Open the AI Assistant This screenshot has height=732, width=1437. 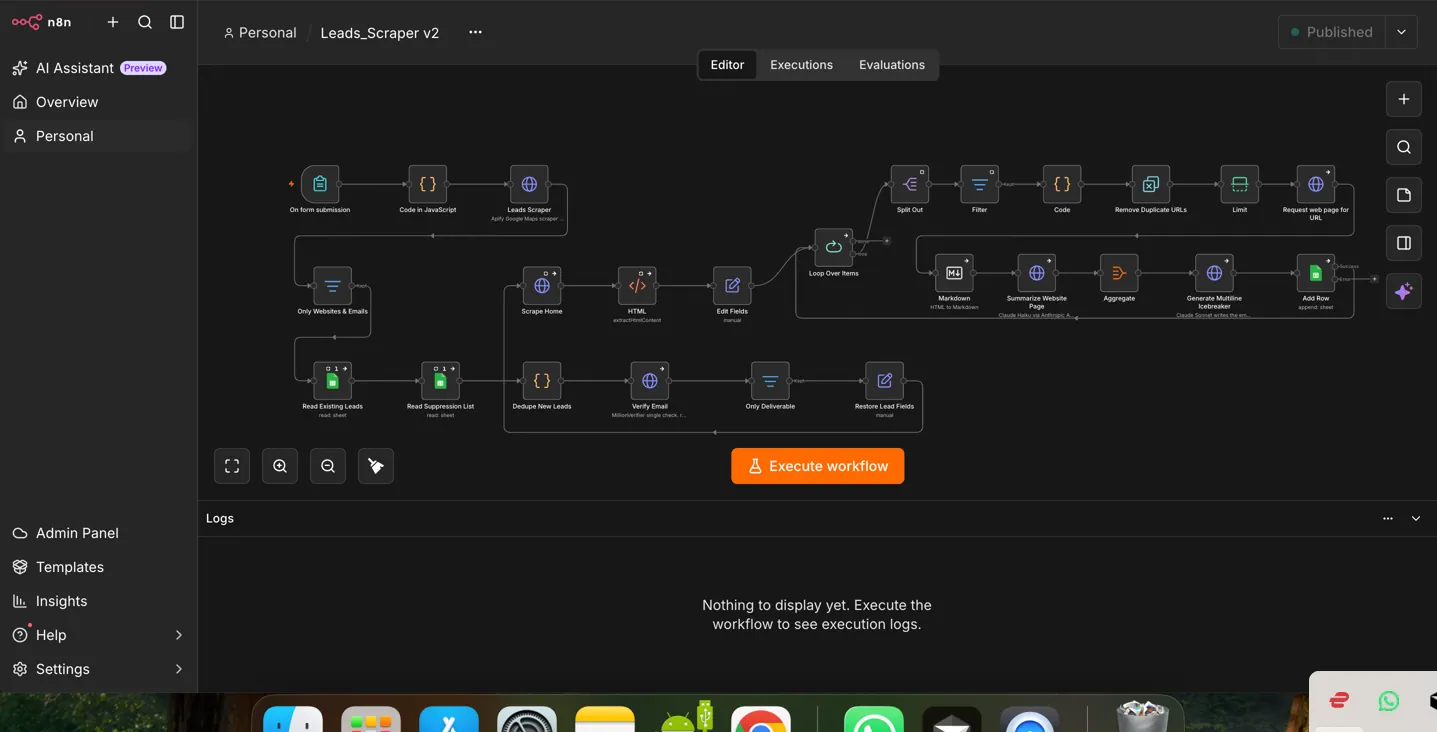point(98,68)
